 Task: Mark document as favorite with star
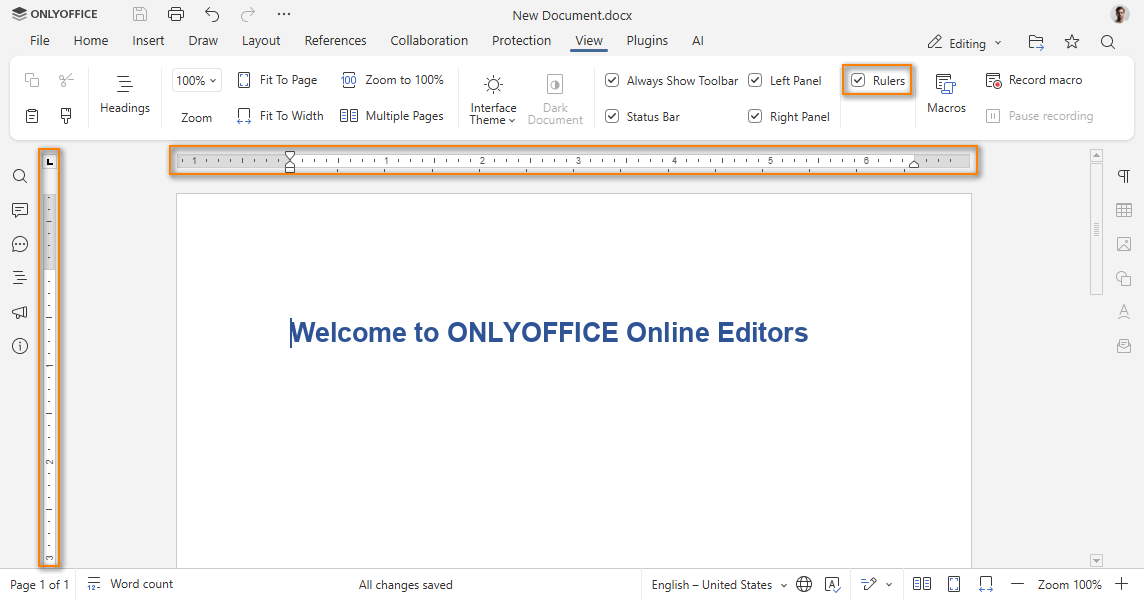pos(1072,42)
